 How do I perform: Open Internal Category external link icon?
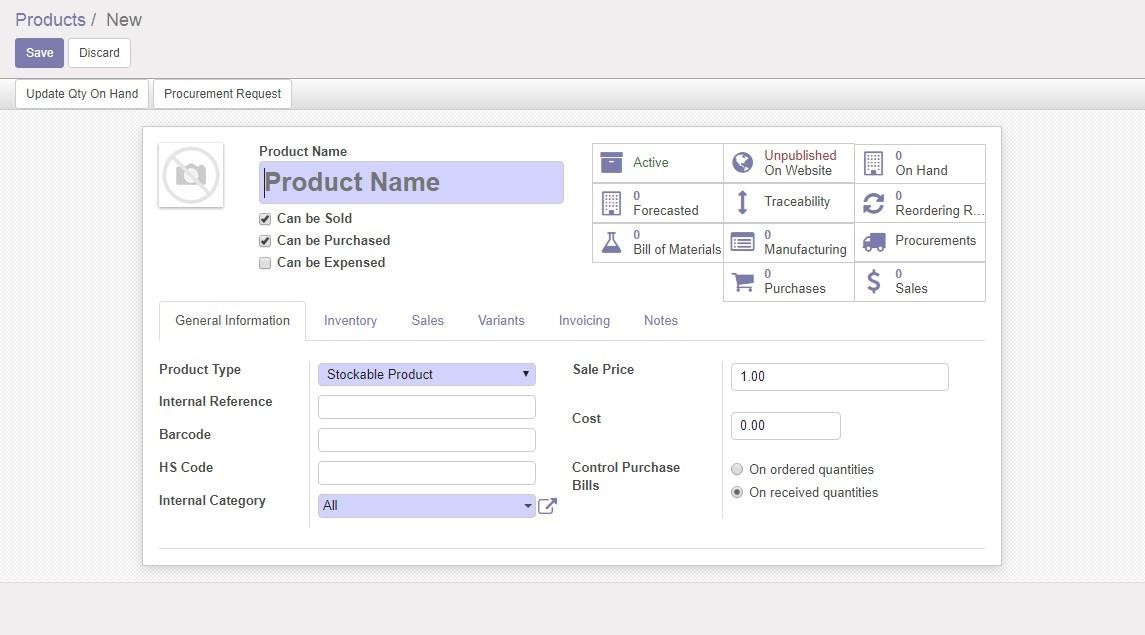tap(547, 505)
